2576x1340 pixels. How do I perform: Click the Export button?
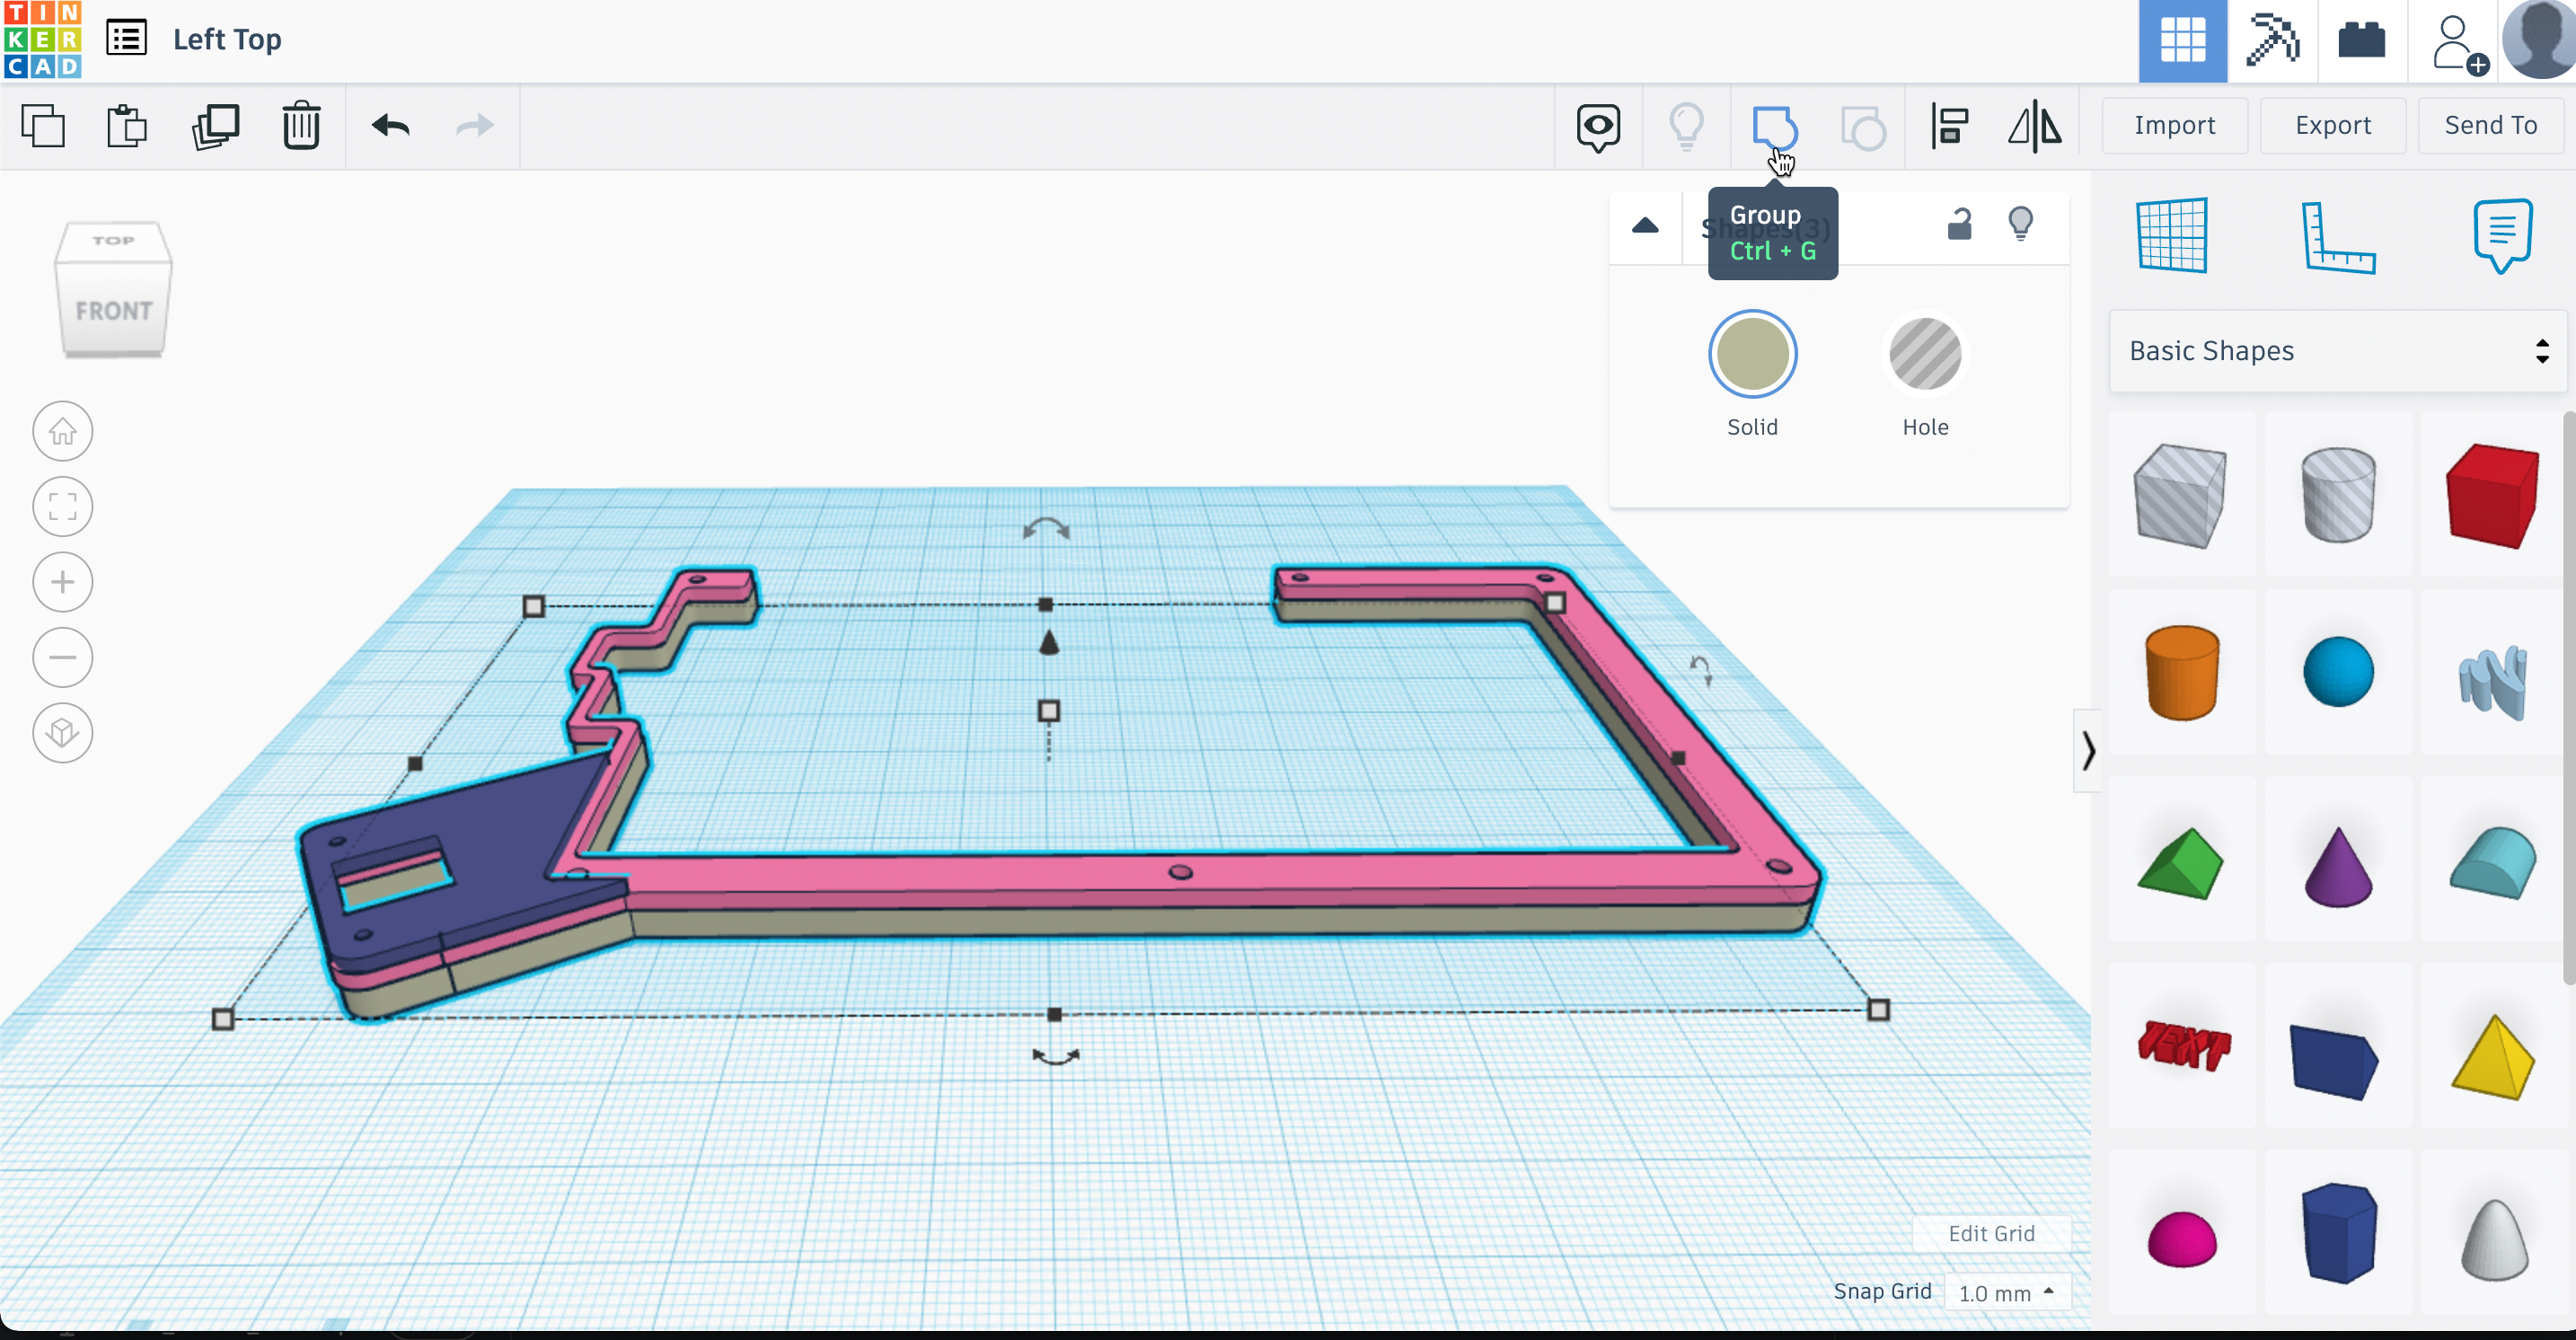point(2332,126)
